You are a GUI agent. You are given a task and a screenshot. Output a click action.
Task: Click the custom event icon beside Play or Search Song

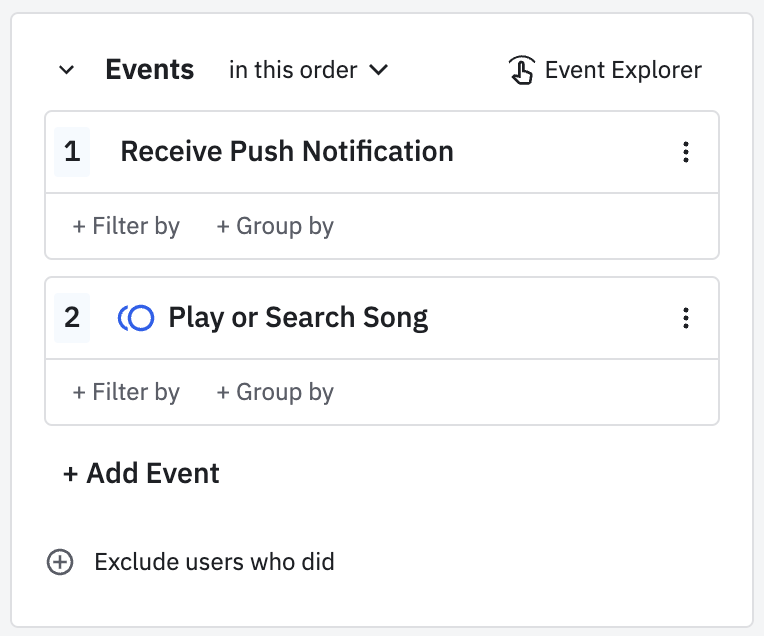pos(136,318)
